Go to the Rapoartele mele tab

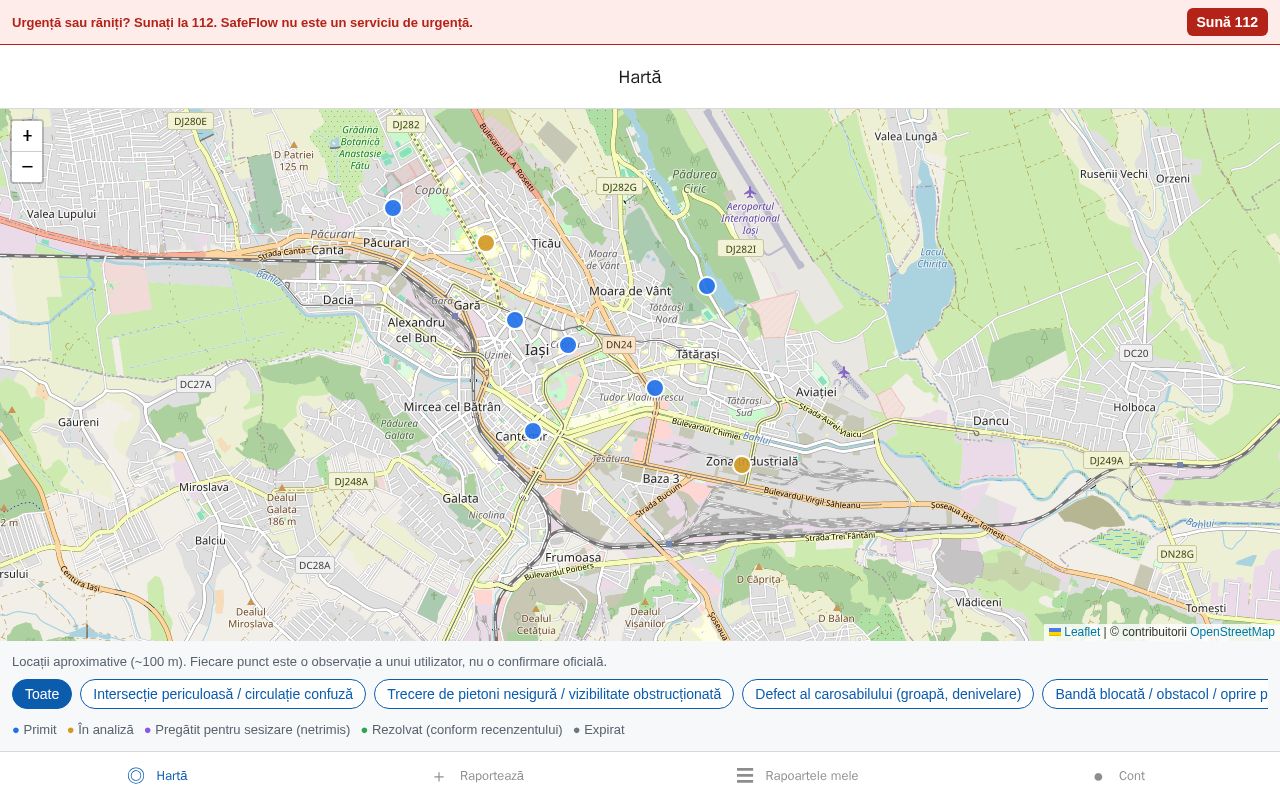[x=797, y=776]
